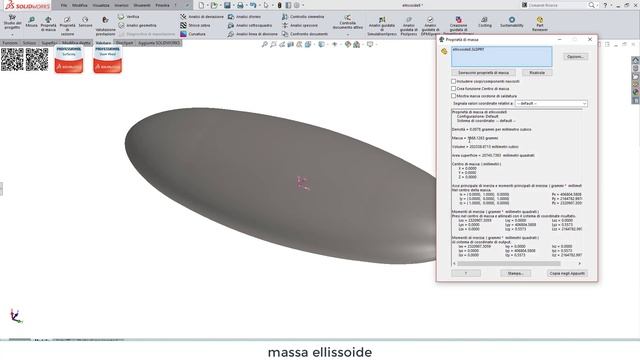Open the Finestra menu

click(x=162, y=5)
